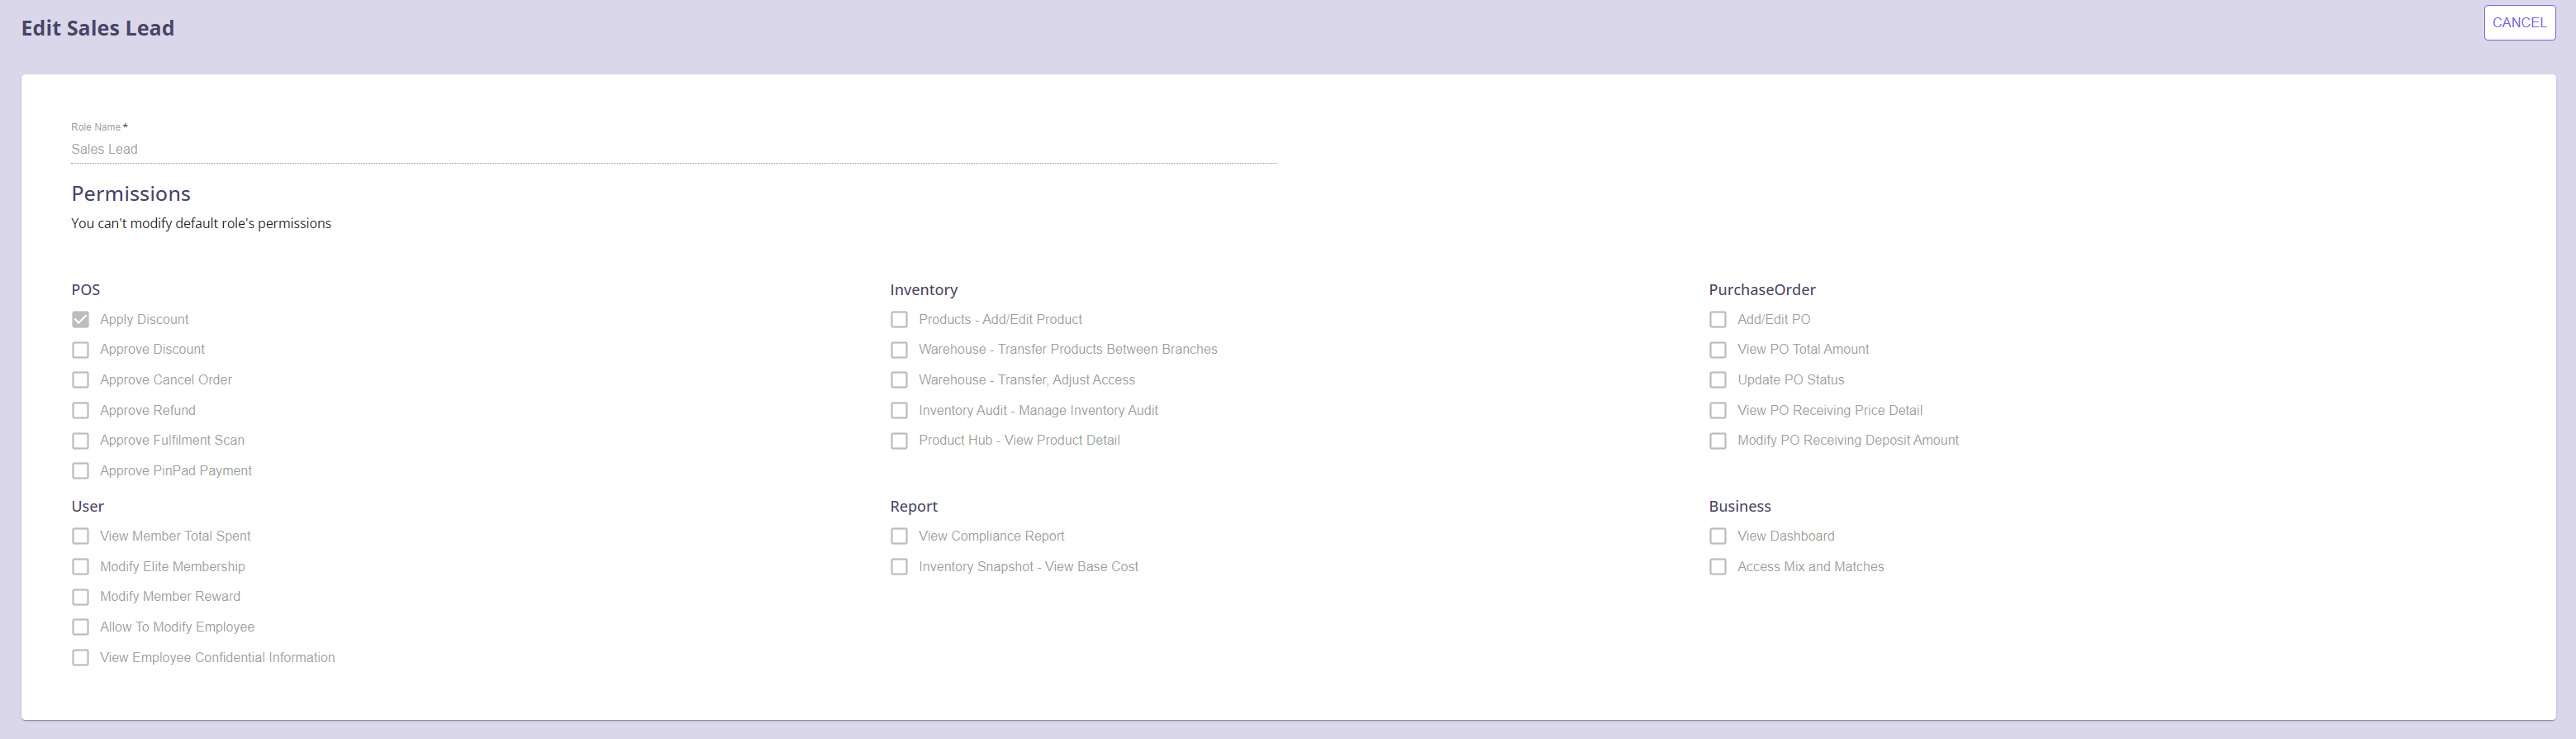
Task: Enable Modify PO Receiving Deposit Amount checkbox
Action: (x=1718, y=441)
